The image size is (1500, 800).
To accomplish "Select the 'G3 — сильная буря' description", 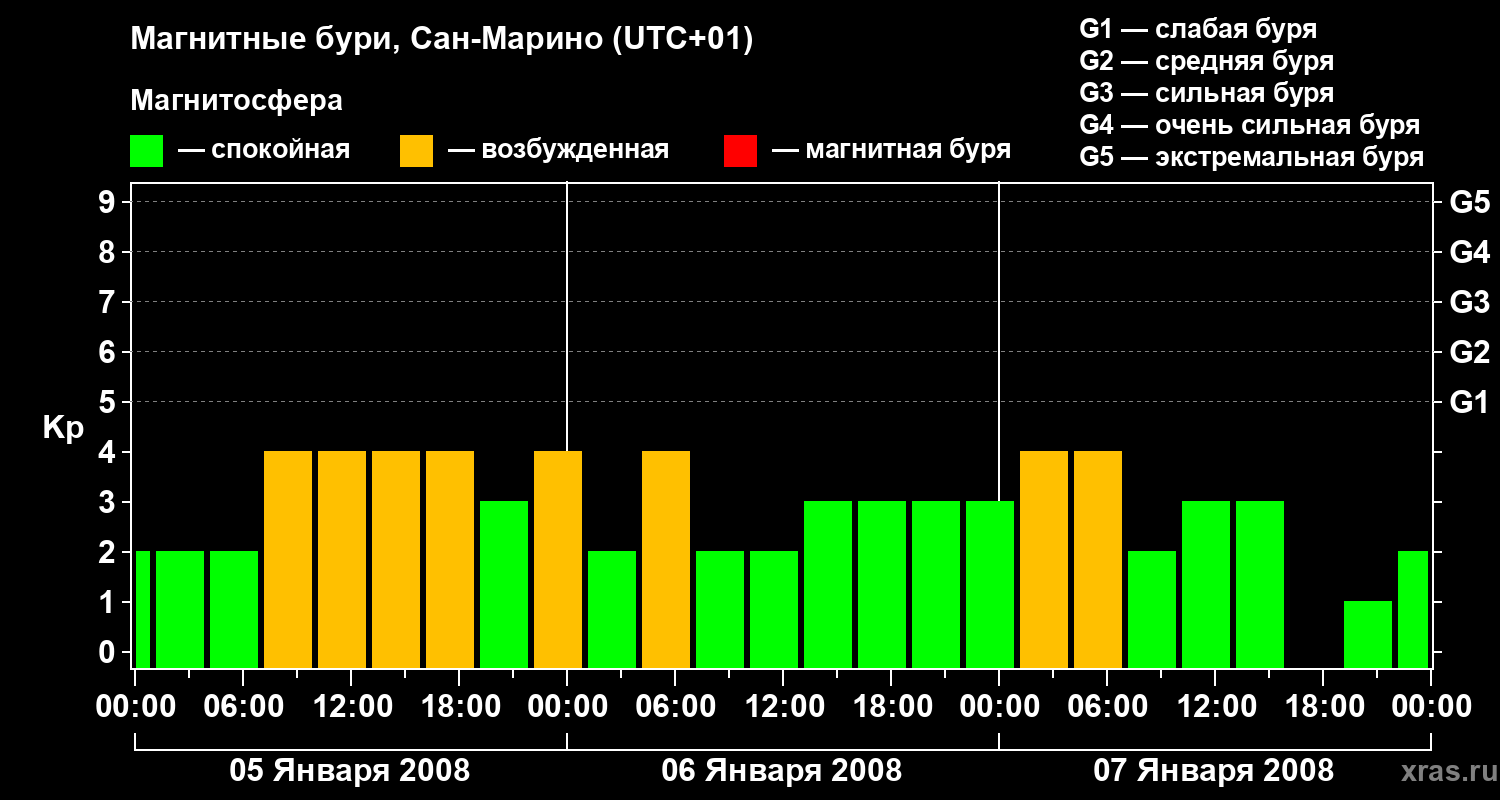I will tap(1206, 93).
